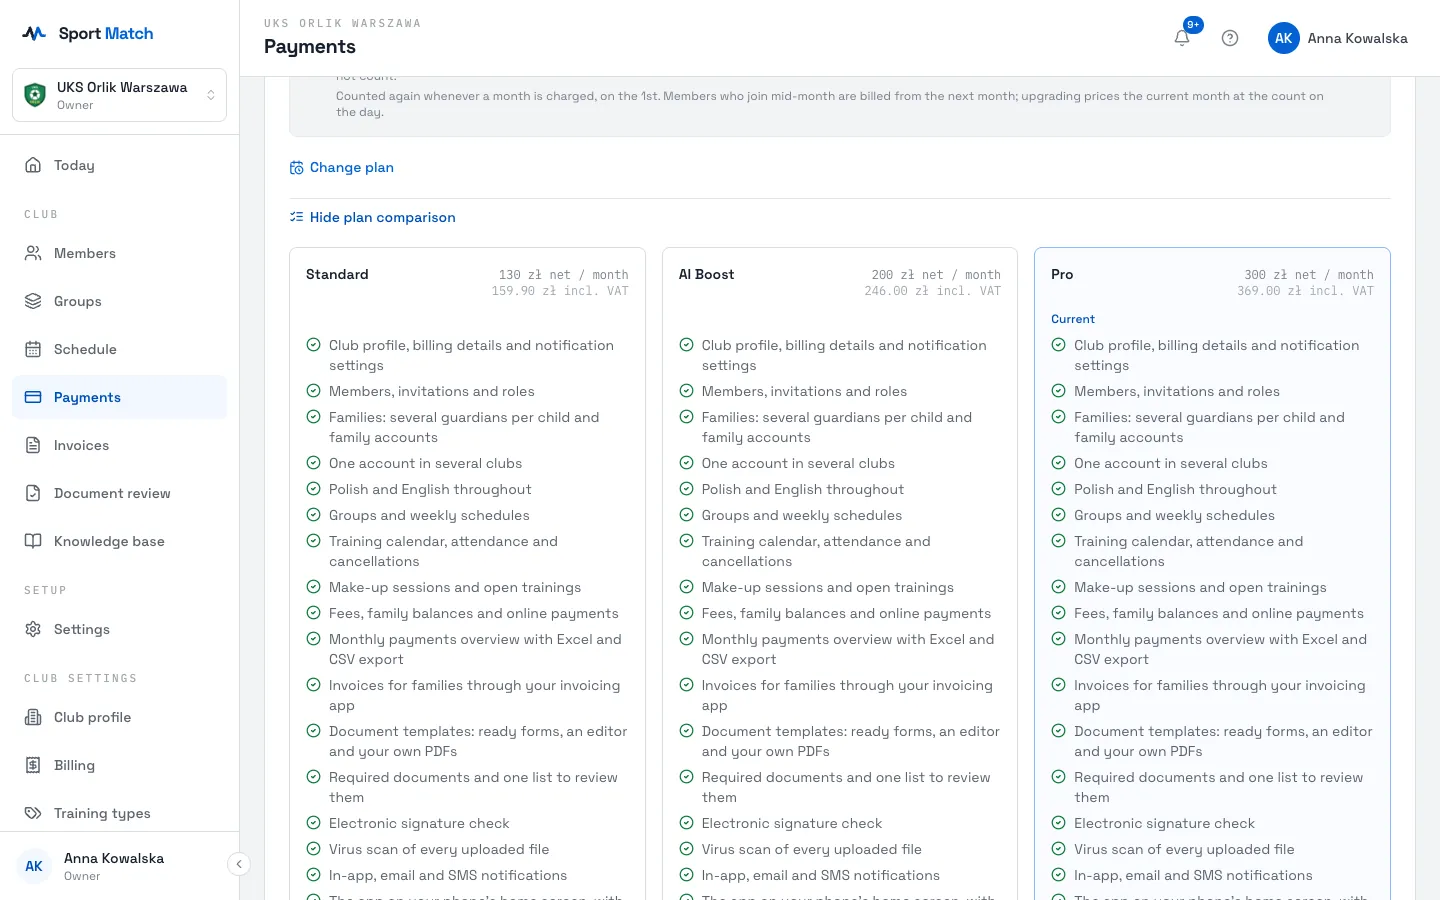Image resolution: width=1440 pixels, height=900 pixels.
Task: Open the help question-mark icon
Action: pyautogui.click(x=1230, y=38)
